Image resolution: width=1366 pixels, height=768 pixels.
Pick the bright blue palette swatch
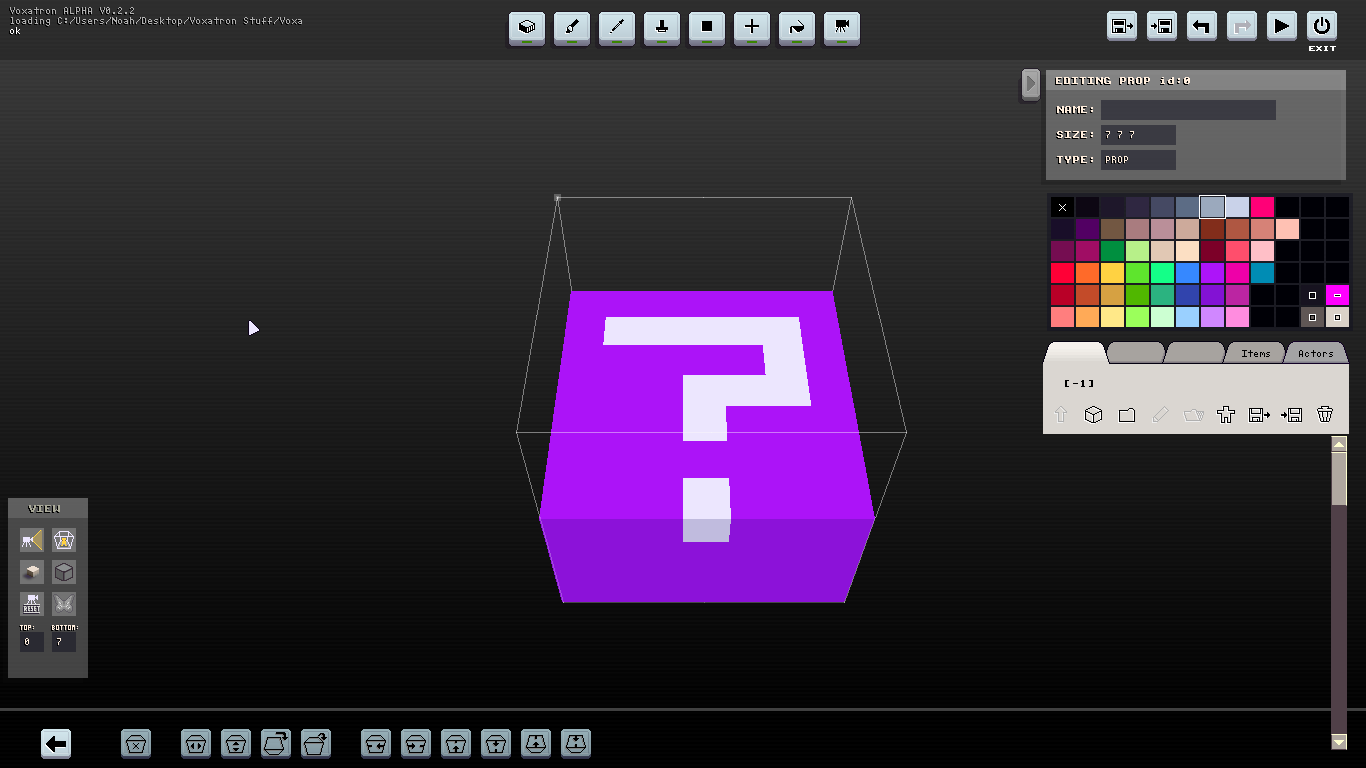(x=1188, y=273)
